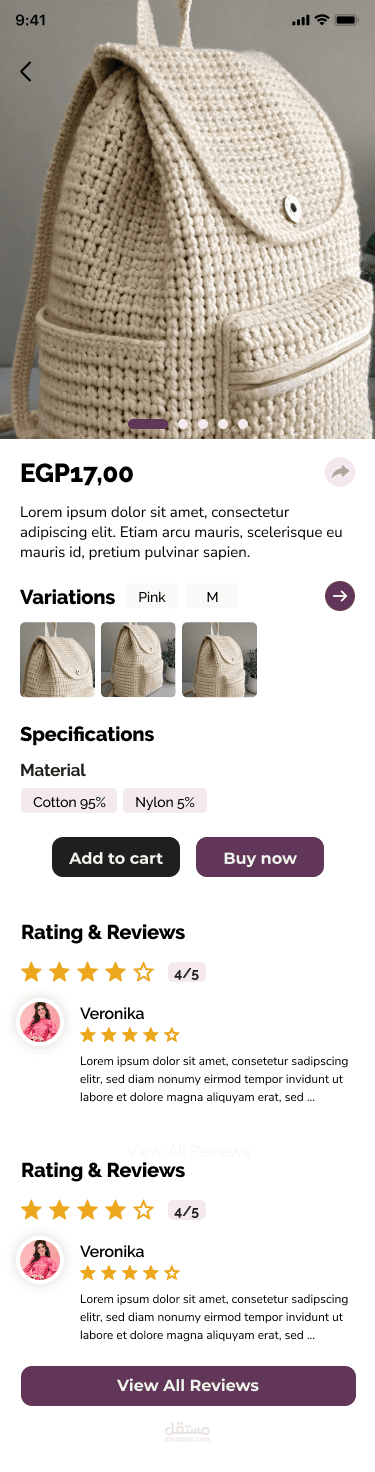Open the third backpack variation thumbnail
The height and width of the screenshot is (1472, 375).
[219, 659]
